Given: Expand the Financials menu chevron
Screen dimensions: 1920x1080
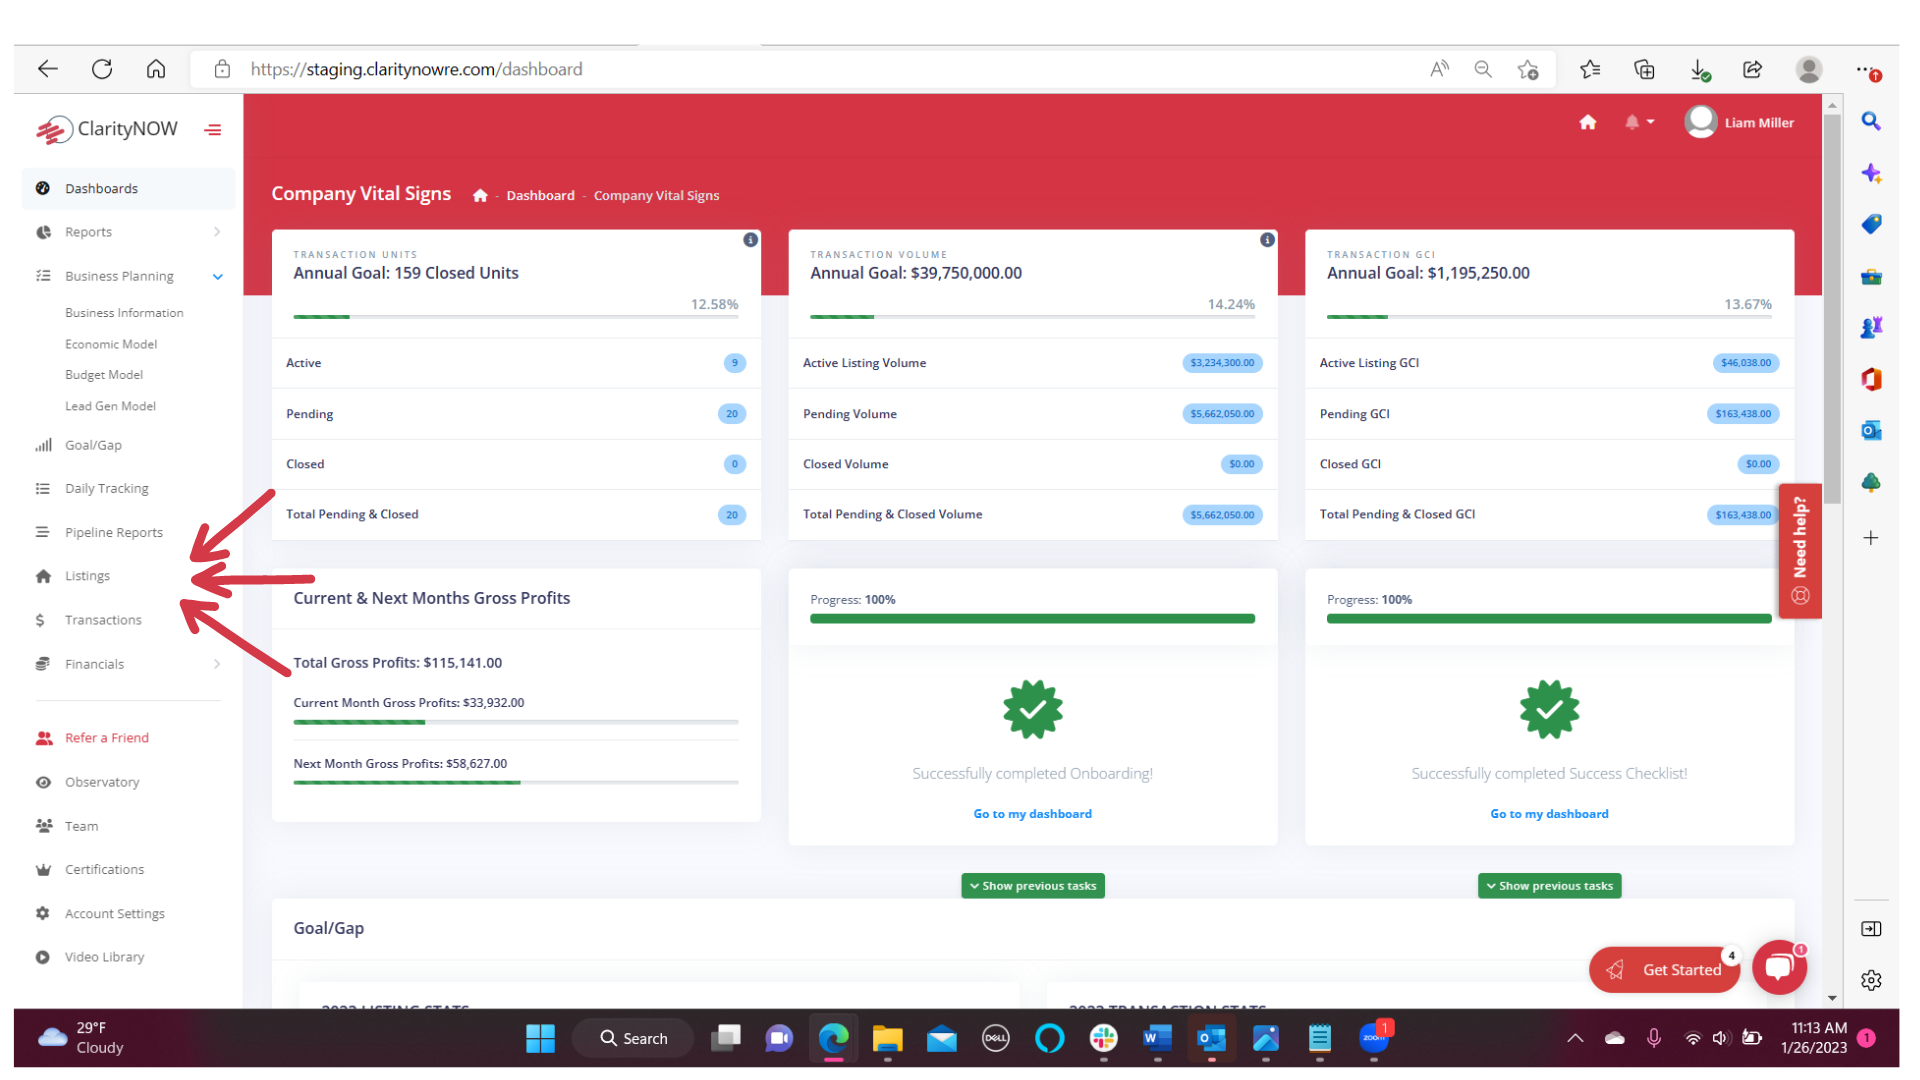Looking at the screenshot, I should tap(217, 664).
